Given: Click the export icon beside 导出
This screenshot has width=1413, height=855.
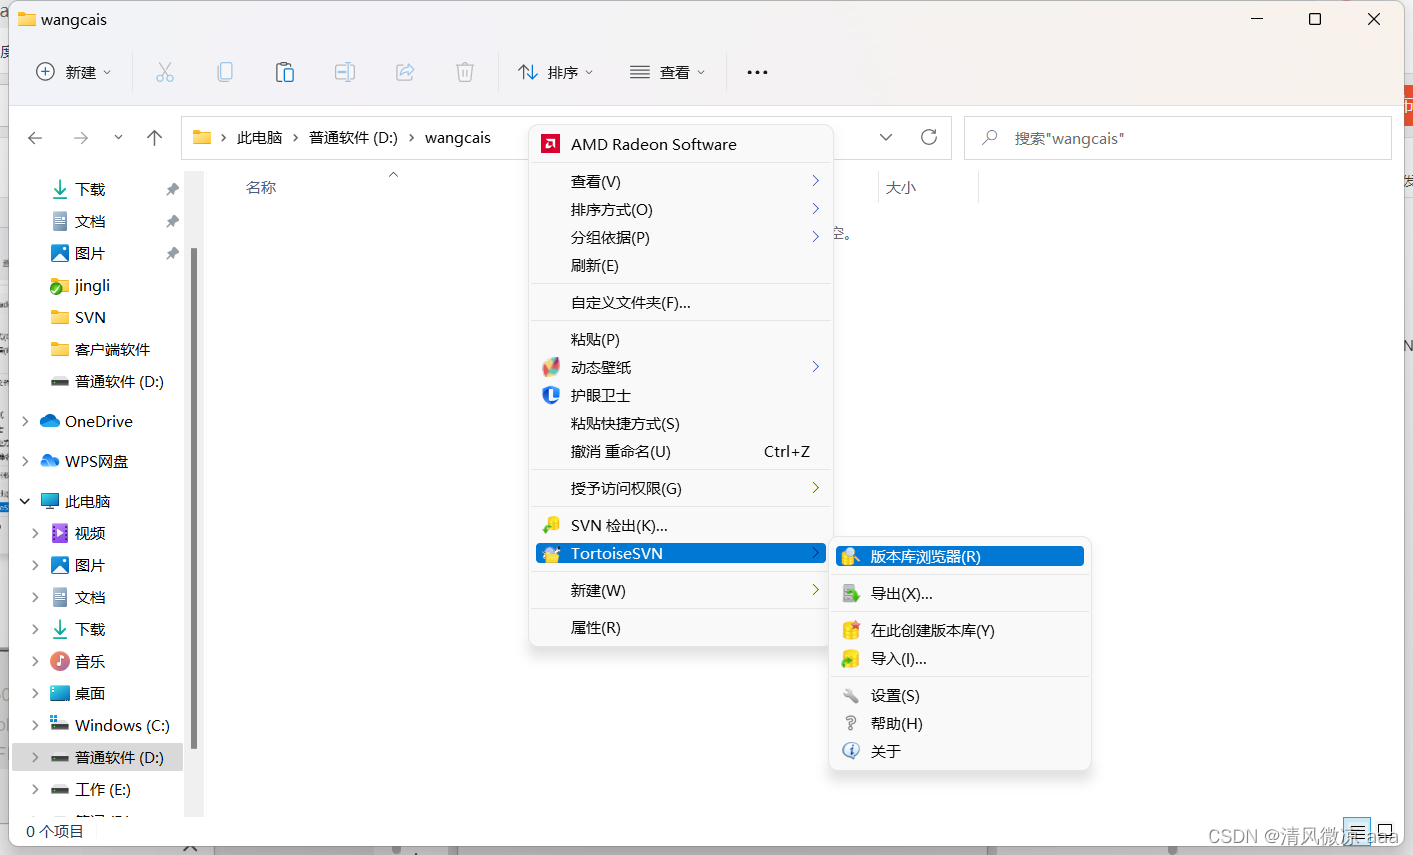Looking at the screenshot, I should (x=850, y=593).
